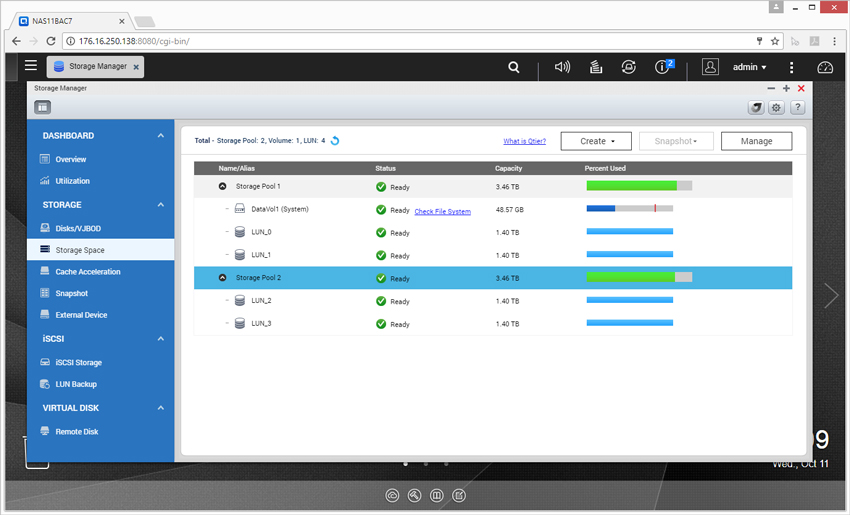Close the Storage Manager taskbar tab

point(136,67)
